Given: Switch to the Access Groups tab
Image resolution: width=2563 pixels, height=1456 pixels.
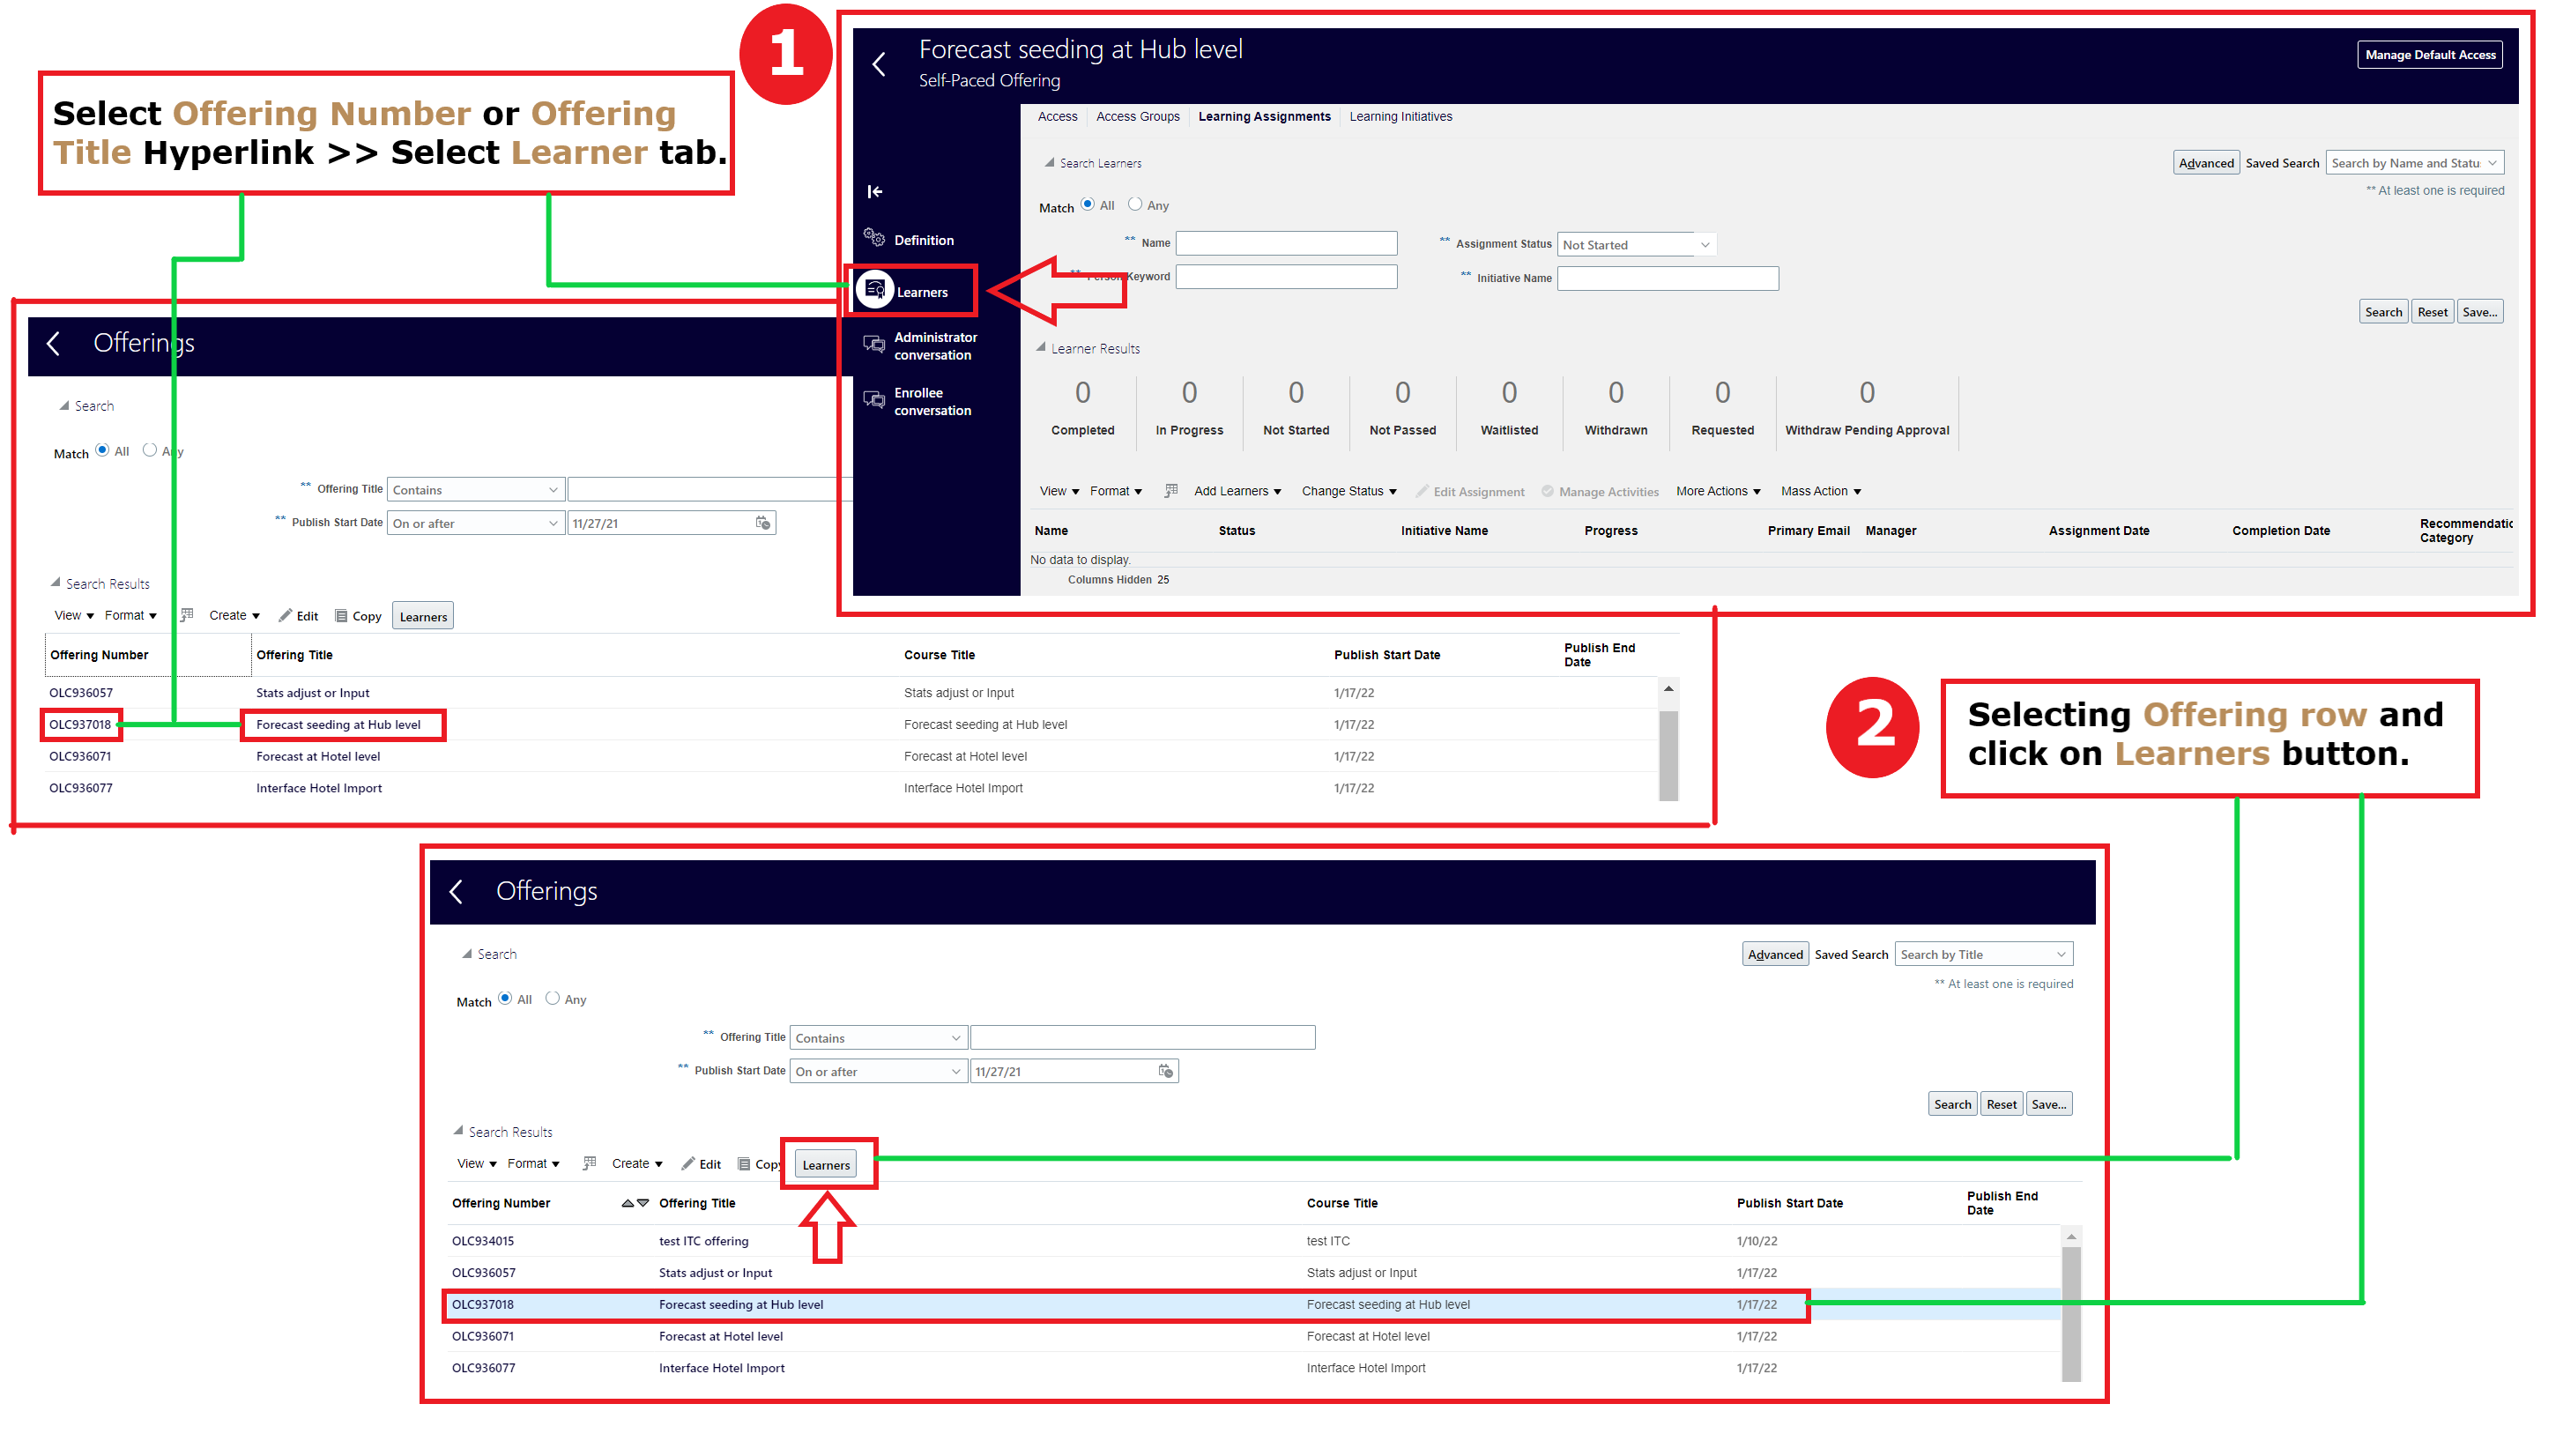Looking at the screenshot, I should (1137, 116).
